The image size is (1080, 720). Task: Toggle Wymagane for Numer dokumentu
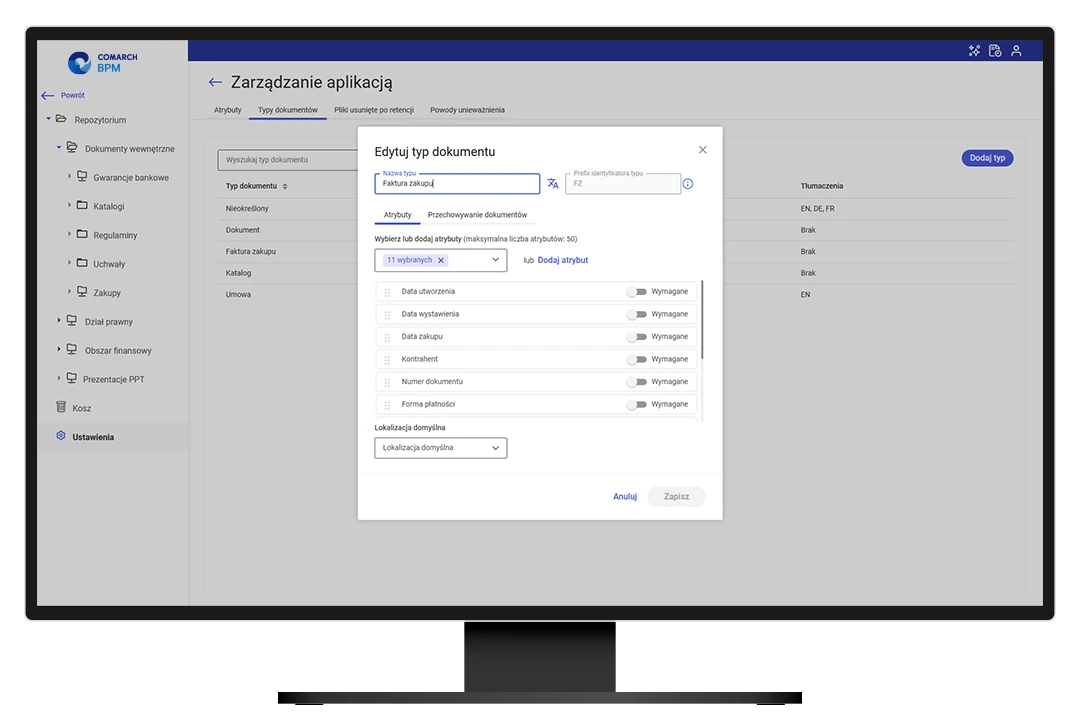click(x=636, y=382)
